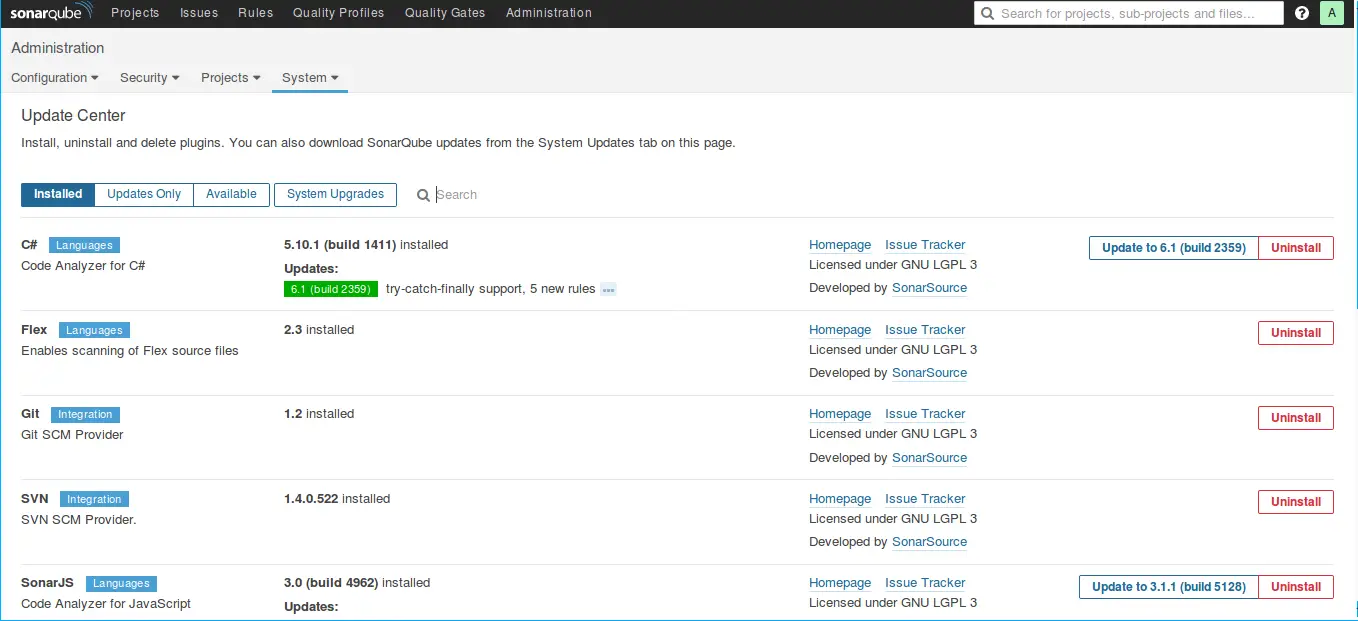Open Quality Gates page
This screenshot has width=1358, height=621.
[445, 13]
